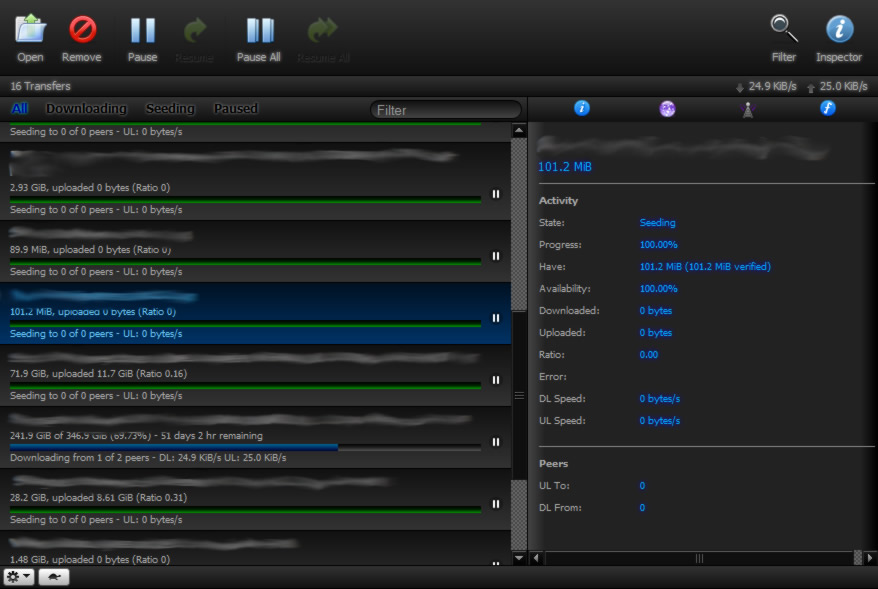The height and width of the screenshot is (589, 878).
Task: Open the settings gear dropdown
Action: [19, 577]
